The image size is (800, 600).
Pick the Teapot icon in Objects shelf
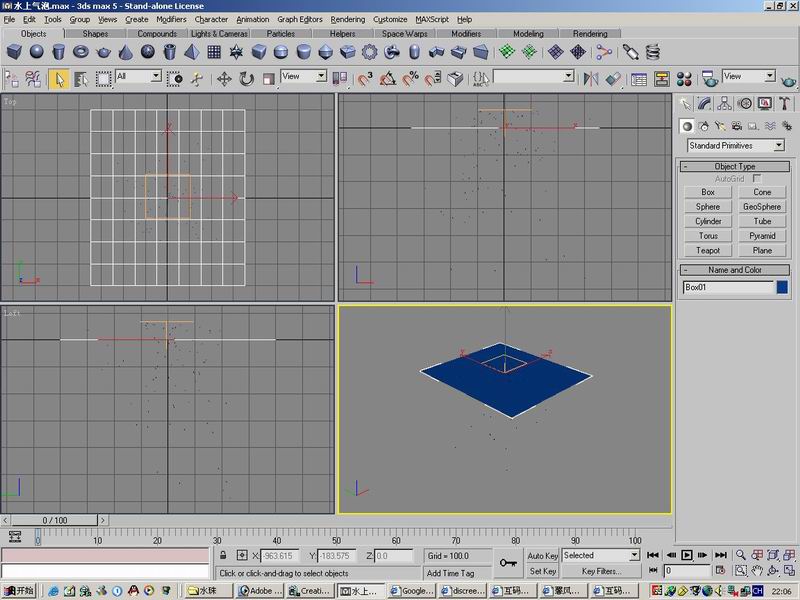coord(103,52)
